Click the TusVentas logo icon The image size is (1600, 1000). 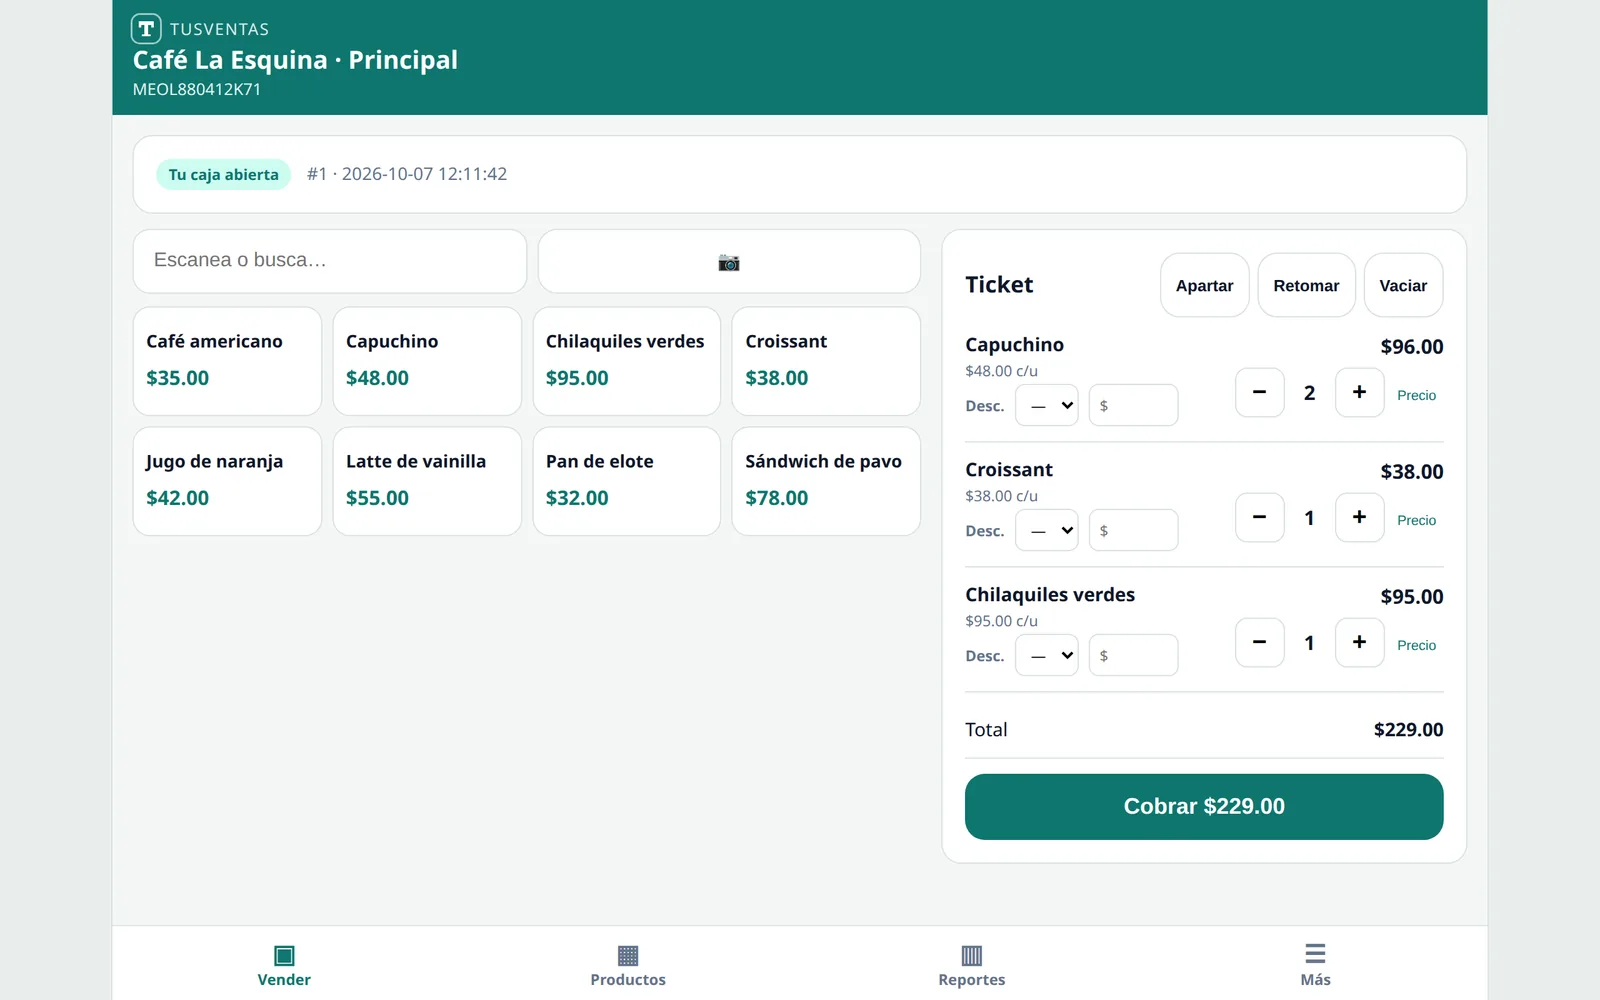point(146,28)
